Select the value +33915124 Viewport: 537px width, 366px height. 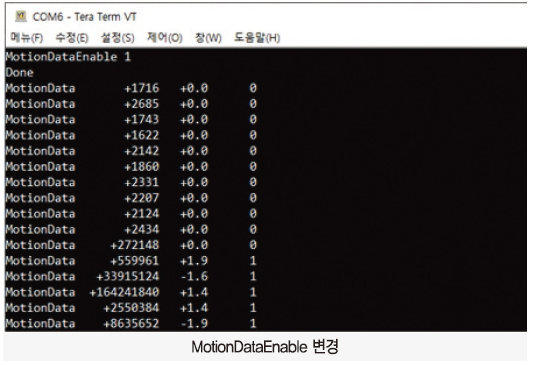[x=128, y=276]
